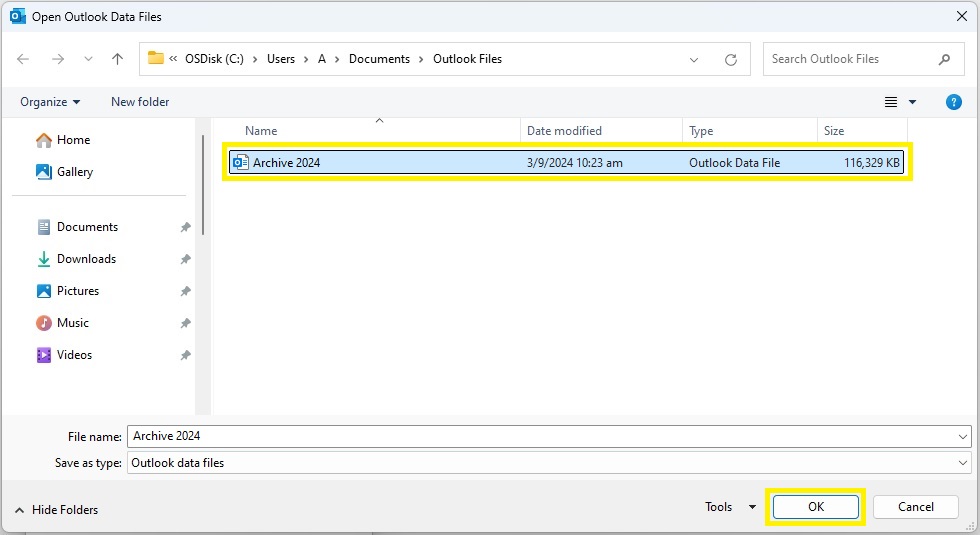Expand chevron after Documents in path
Screen dimensions: 980x535
click(421, 59)
